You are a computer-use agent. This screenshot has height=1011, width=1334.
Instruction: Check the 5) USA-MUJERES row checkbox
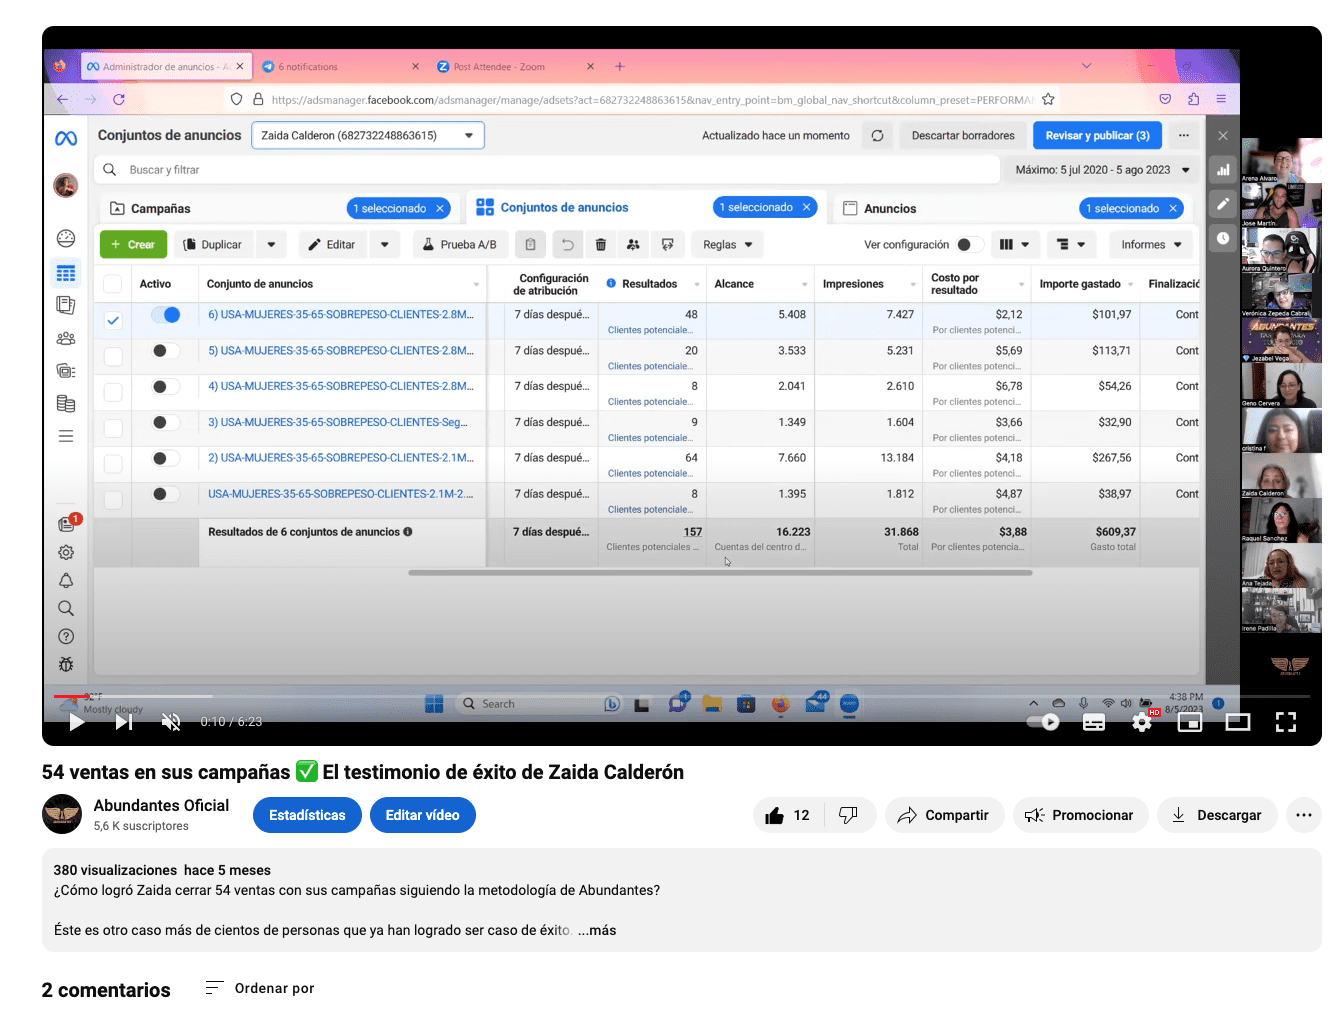coord(113,356)
